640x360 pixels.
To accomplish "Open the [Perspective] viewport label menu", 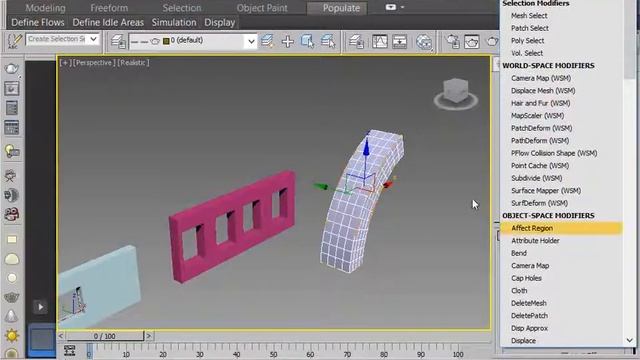I will [x=93, y=63].
